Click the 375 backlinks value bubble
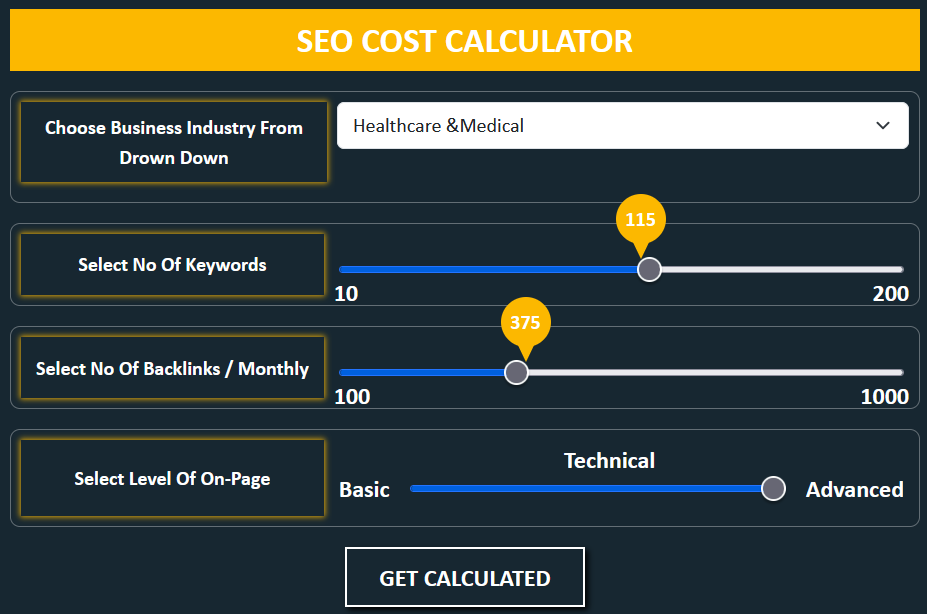 click(x=525, y=322)
